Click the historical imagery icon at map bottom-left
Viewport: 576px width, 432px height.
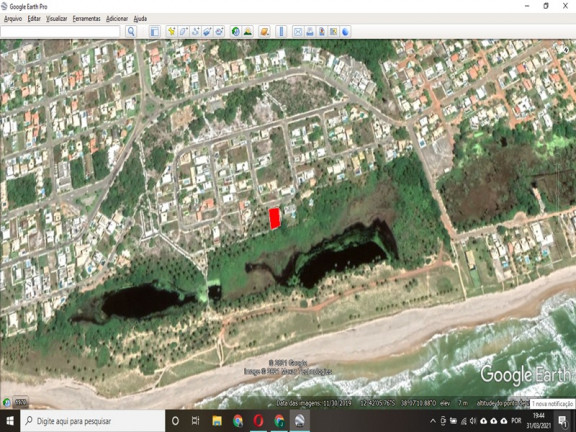coord(6,402)
